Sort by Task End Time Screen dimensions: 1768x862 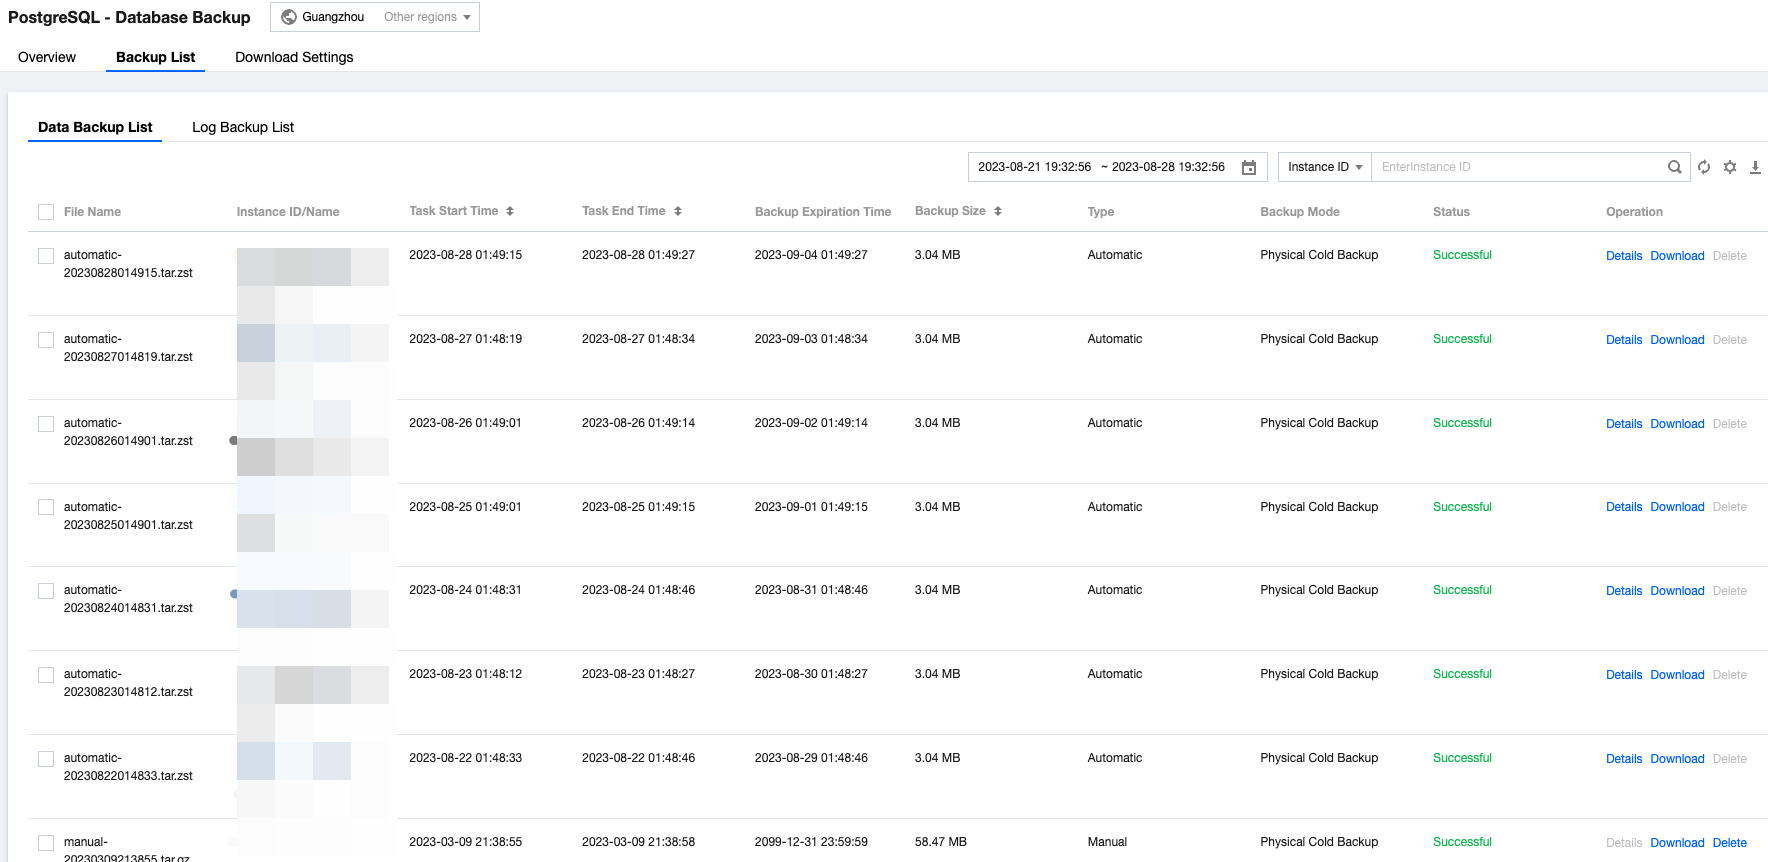click(678, 211)
